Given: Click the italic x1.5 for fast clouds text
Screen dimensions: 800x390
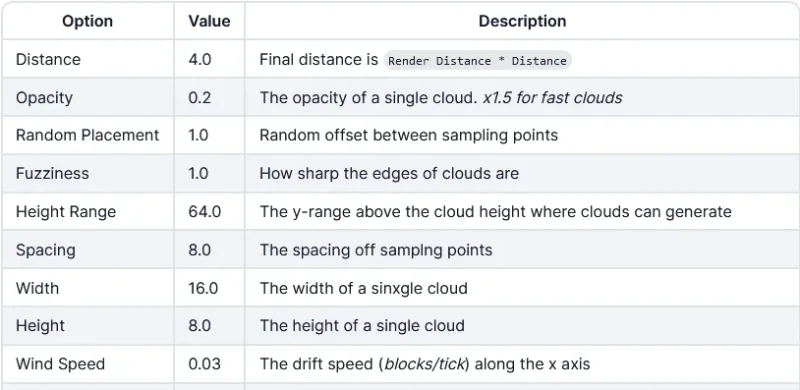Looking at the screenshot, I should pyautogui.click(x=552, y=98).
